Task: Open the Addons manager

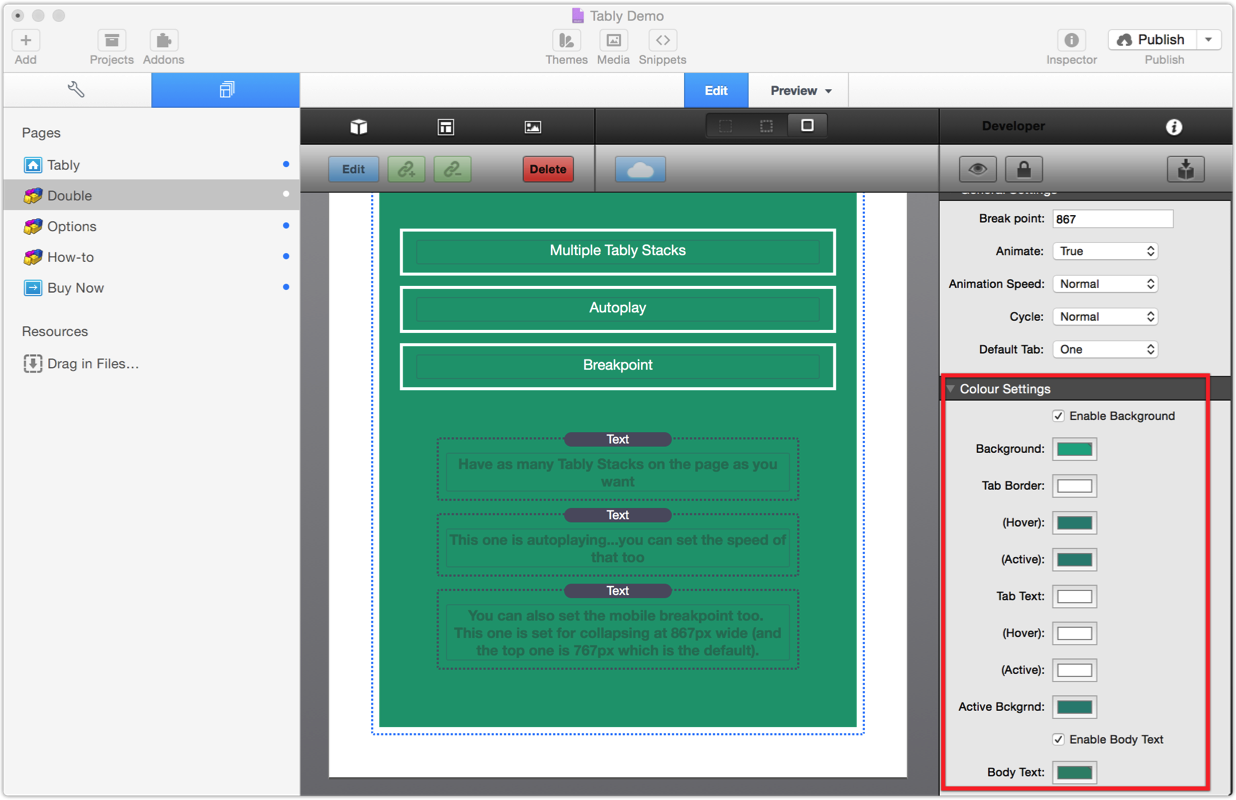Action: 163,40
